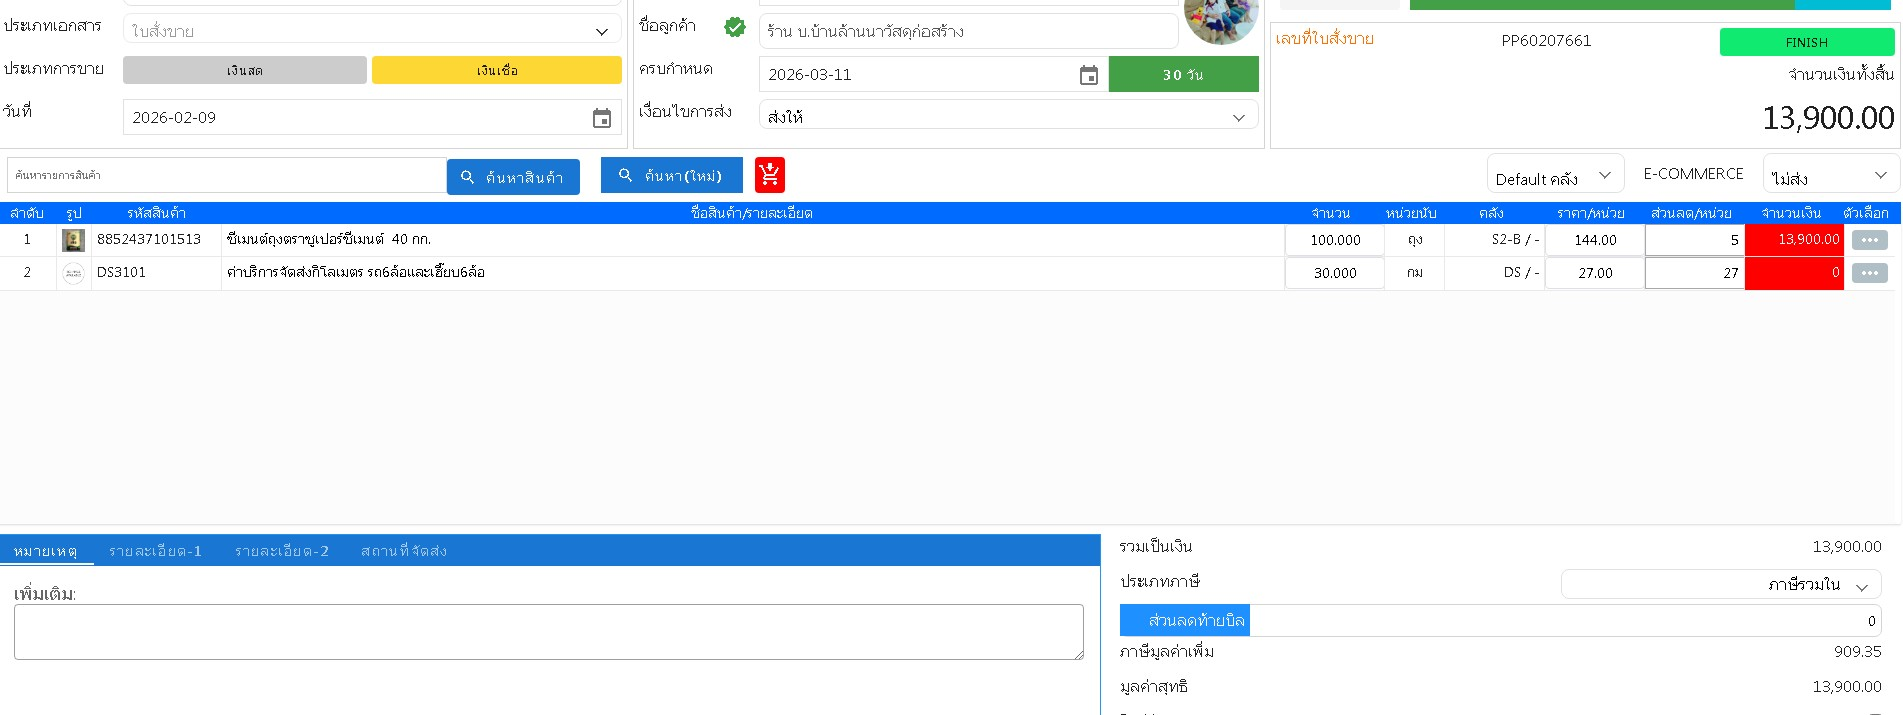Click the customer profile photo
1903x715 pixels.
[1220, 20]
